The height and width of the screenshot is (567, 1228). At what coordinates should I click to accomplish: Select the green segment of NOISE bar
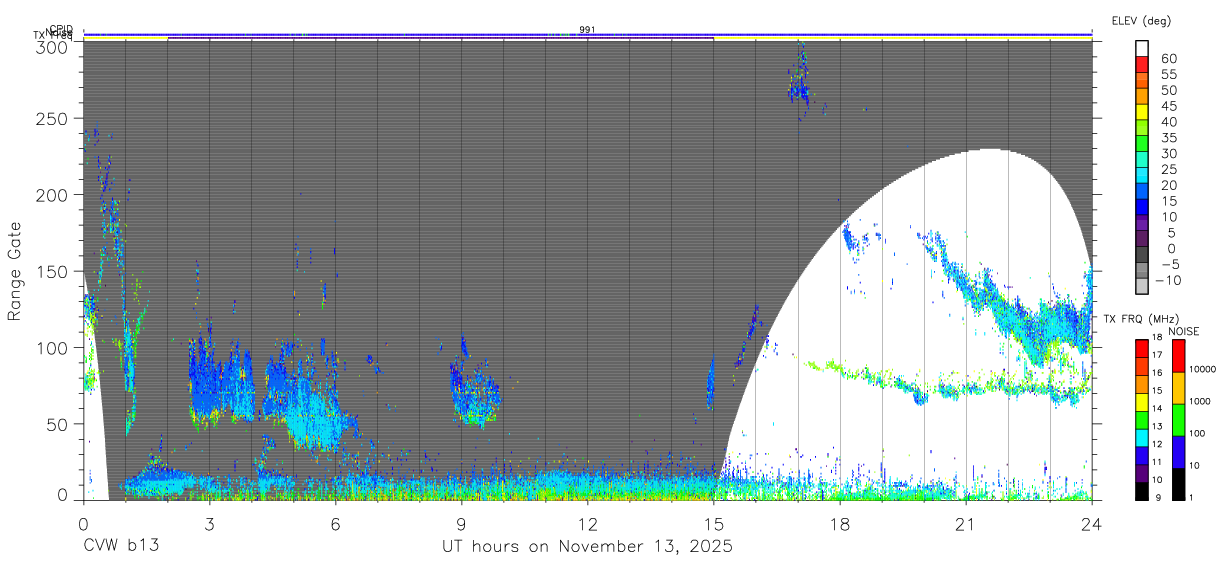(x=1178, y=420)
